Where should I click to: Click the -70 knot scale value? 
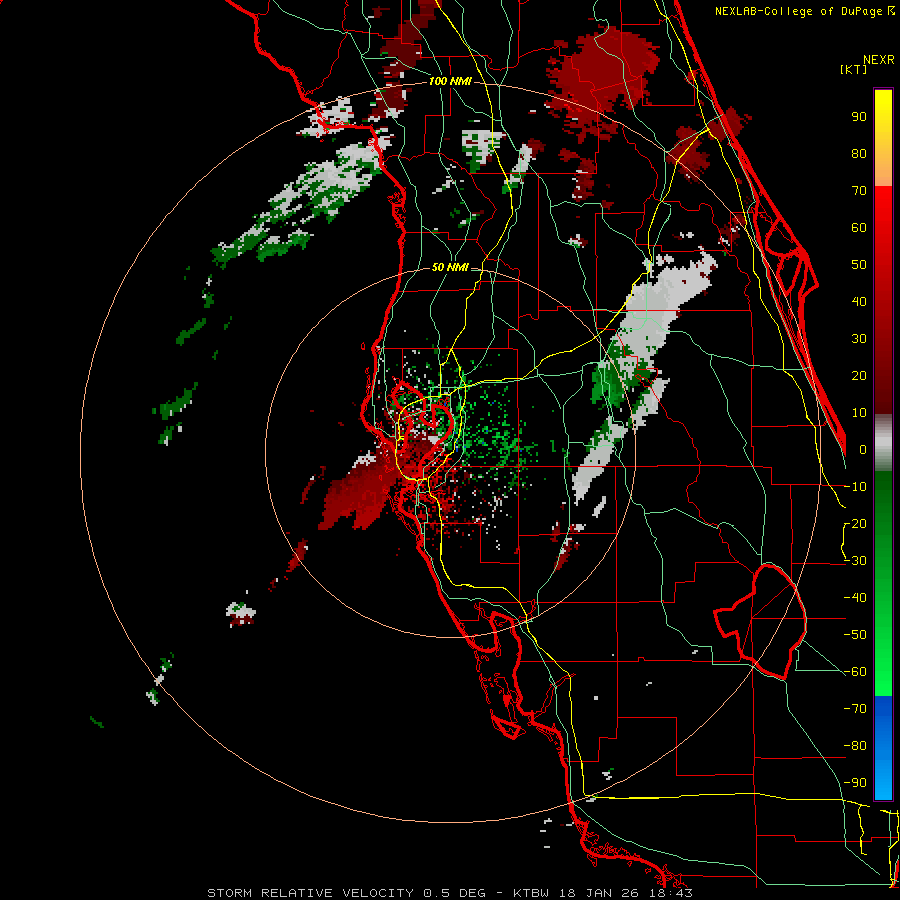[855, 708]
